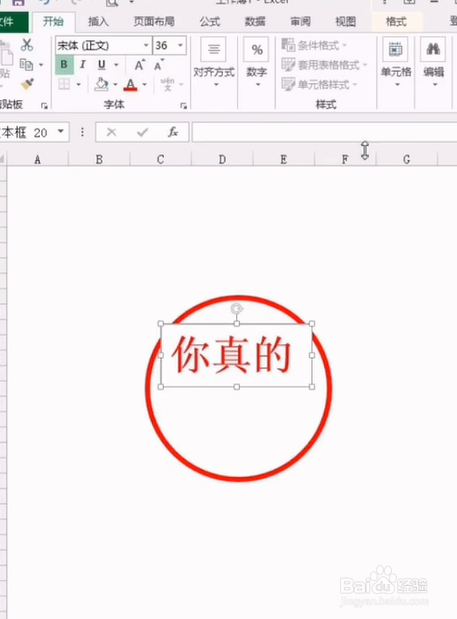This screenshot has width=457, height=619.
Task: Click the Copy icon in clipboard group
Action: (x=26, y=64)
